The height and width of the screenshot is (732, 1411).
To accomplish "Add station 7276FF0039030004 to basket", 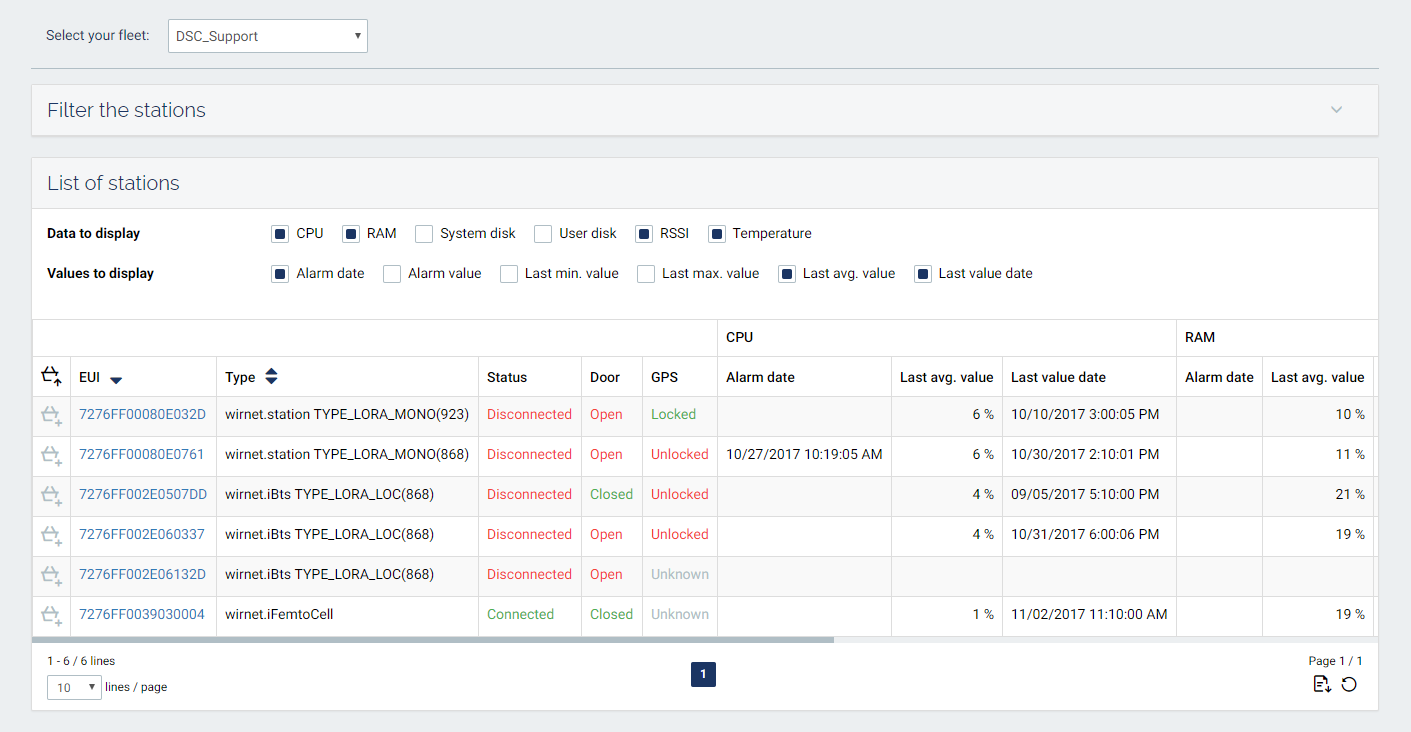I will point(51,615).
